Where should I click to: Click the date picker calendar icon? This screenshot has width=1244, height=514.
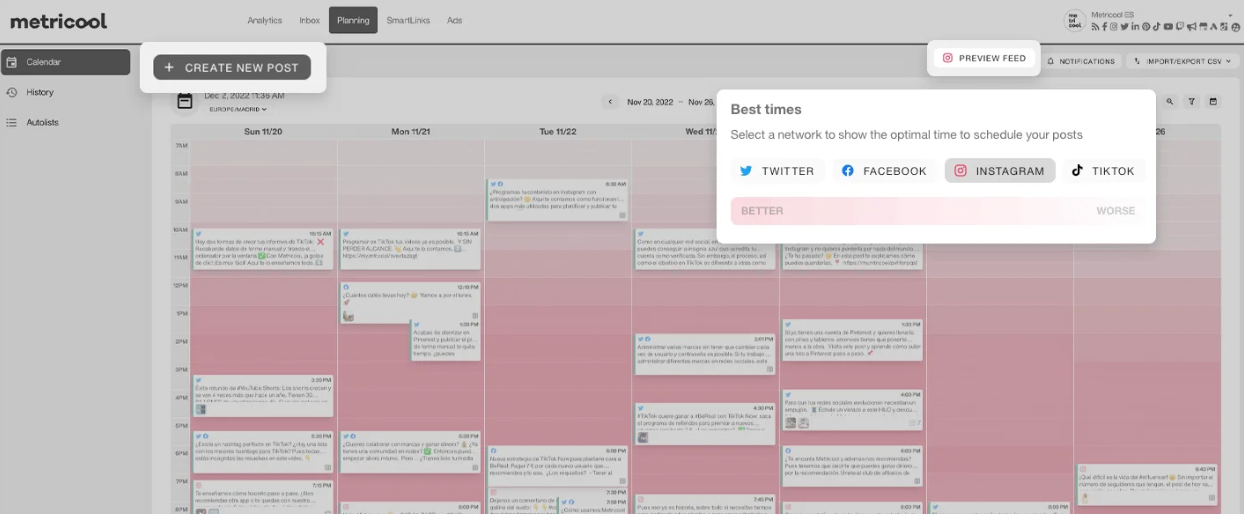tap(185, 101)
